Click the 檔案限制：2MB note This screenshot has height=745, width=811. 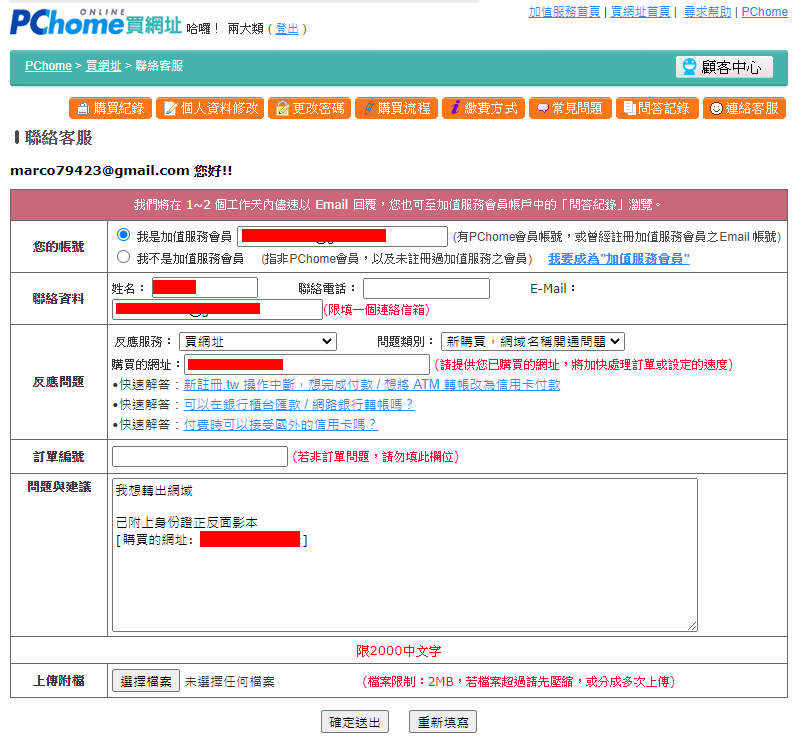tap(519, 681)
